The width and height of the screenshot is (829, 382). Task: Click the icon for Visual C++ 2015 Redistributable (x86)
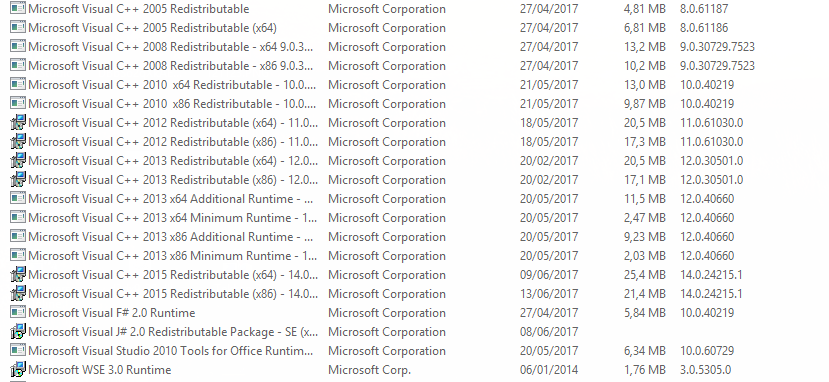[18, 293]
